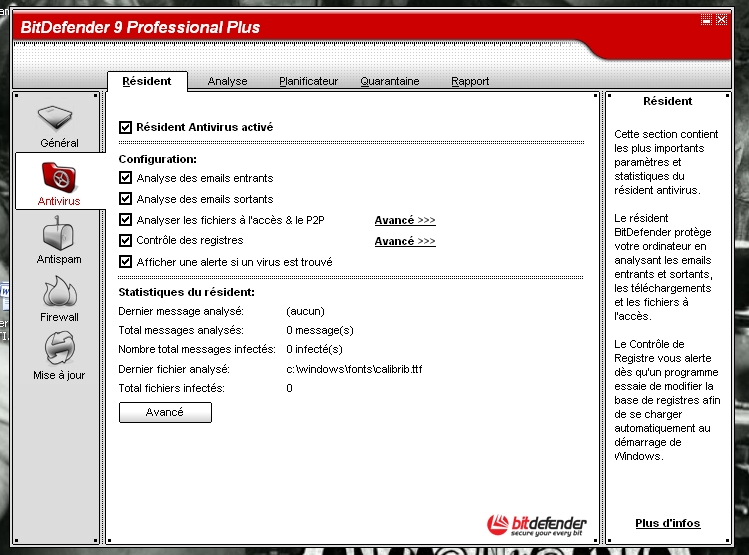The height and width of the screenshot is (555, 749).
Task: Click the value 0 infecté(s)
Action: click(x=314, y=349)
